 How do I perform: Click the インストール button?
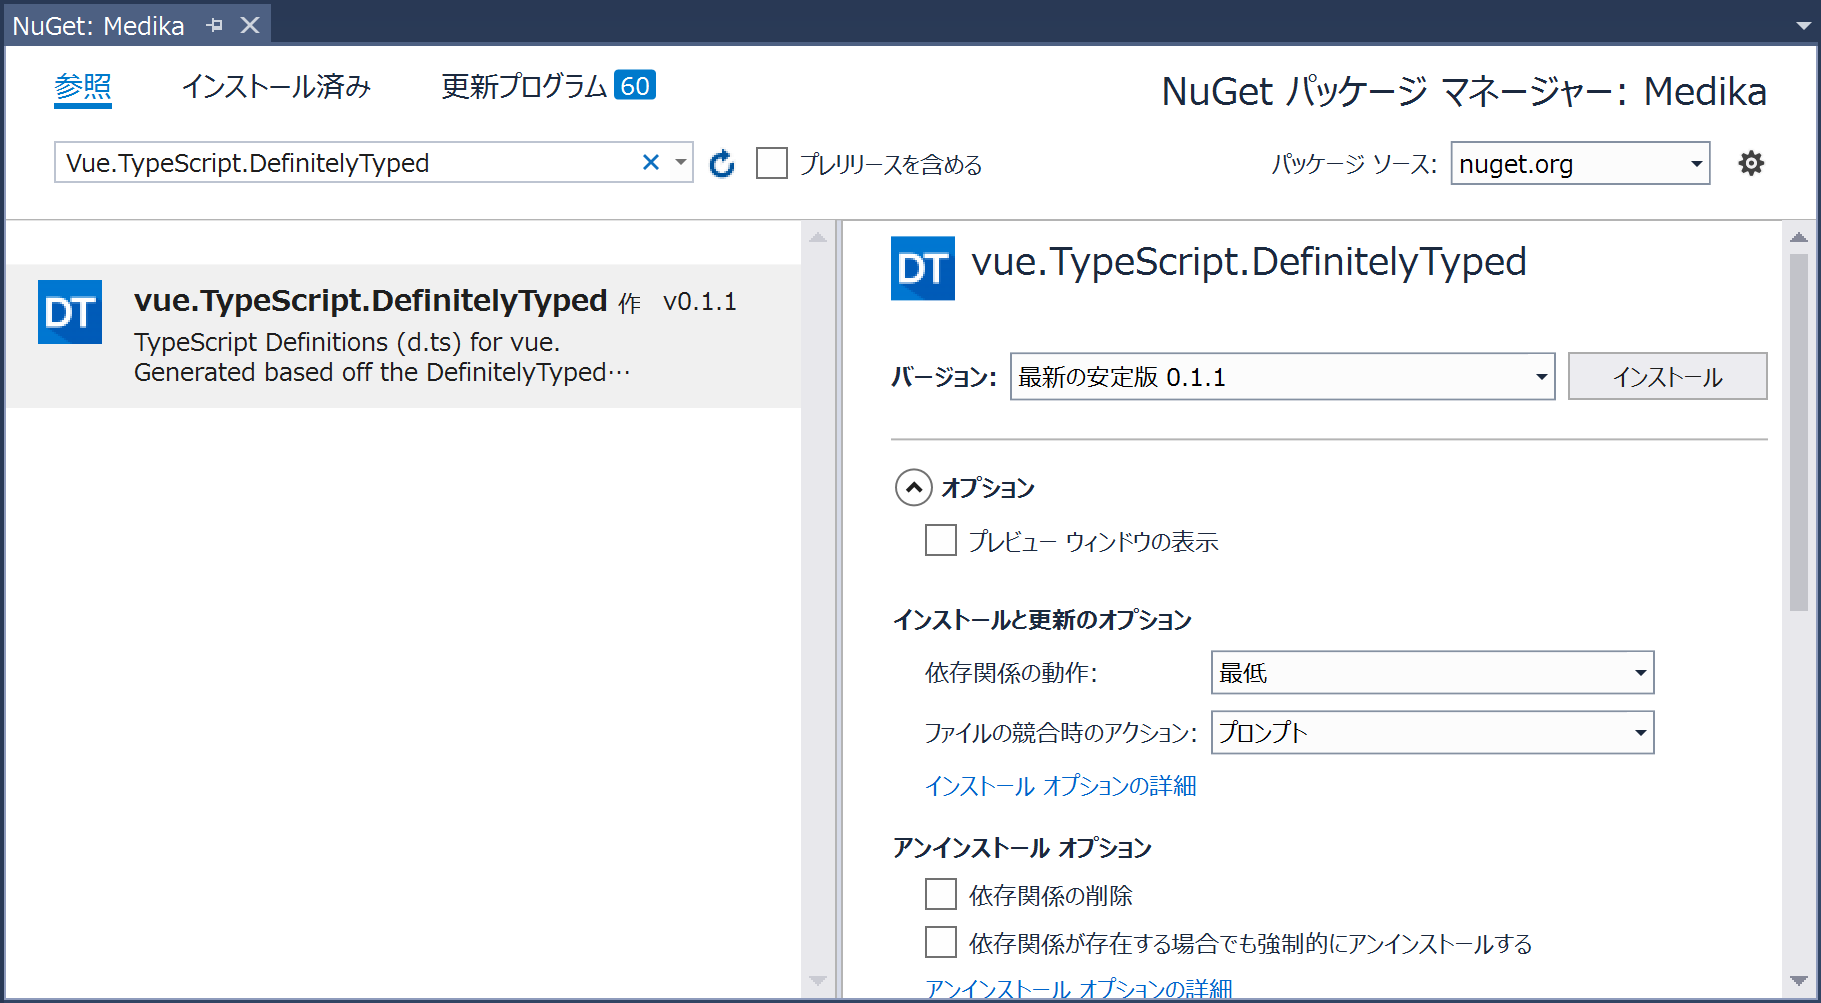(x=1667, y=376)
